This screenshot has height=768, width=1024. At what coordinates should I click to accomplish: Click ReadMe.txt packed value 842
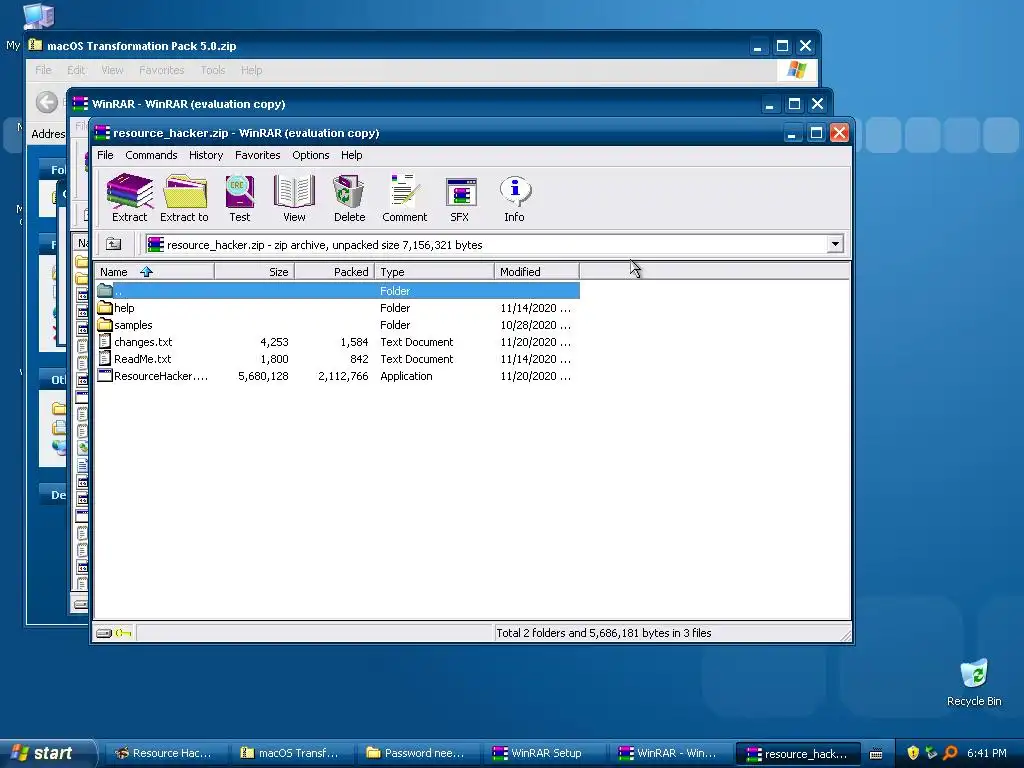[x=359, y=359]
